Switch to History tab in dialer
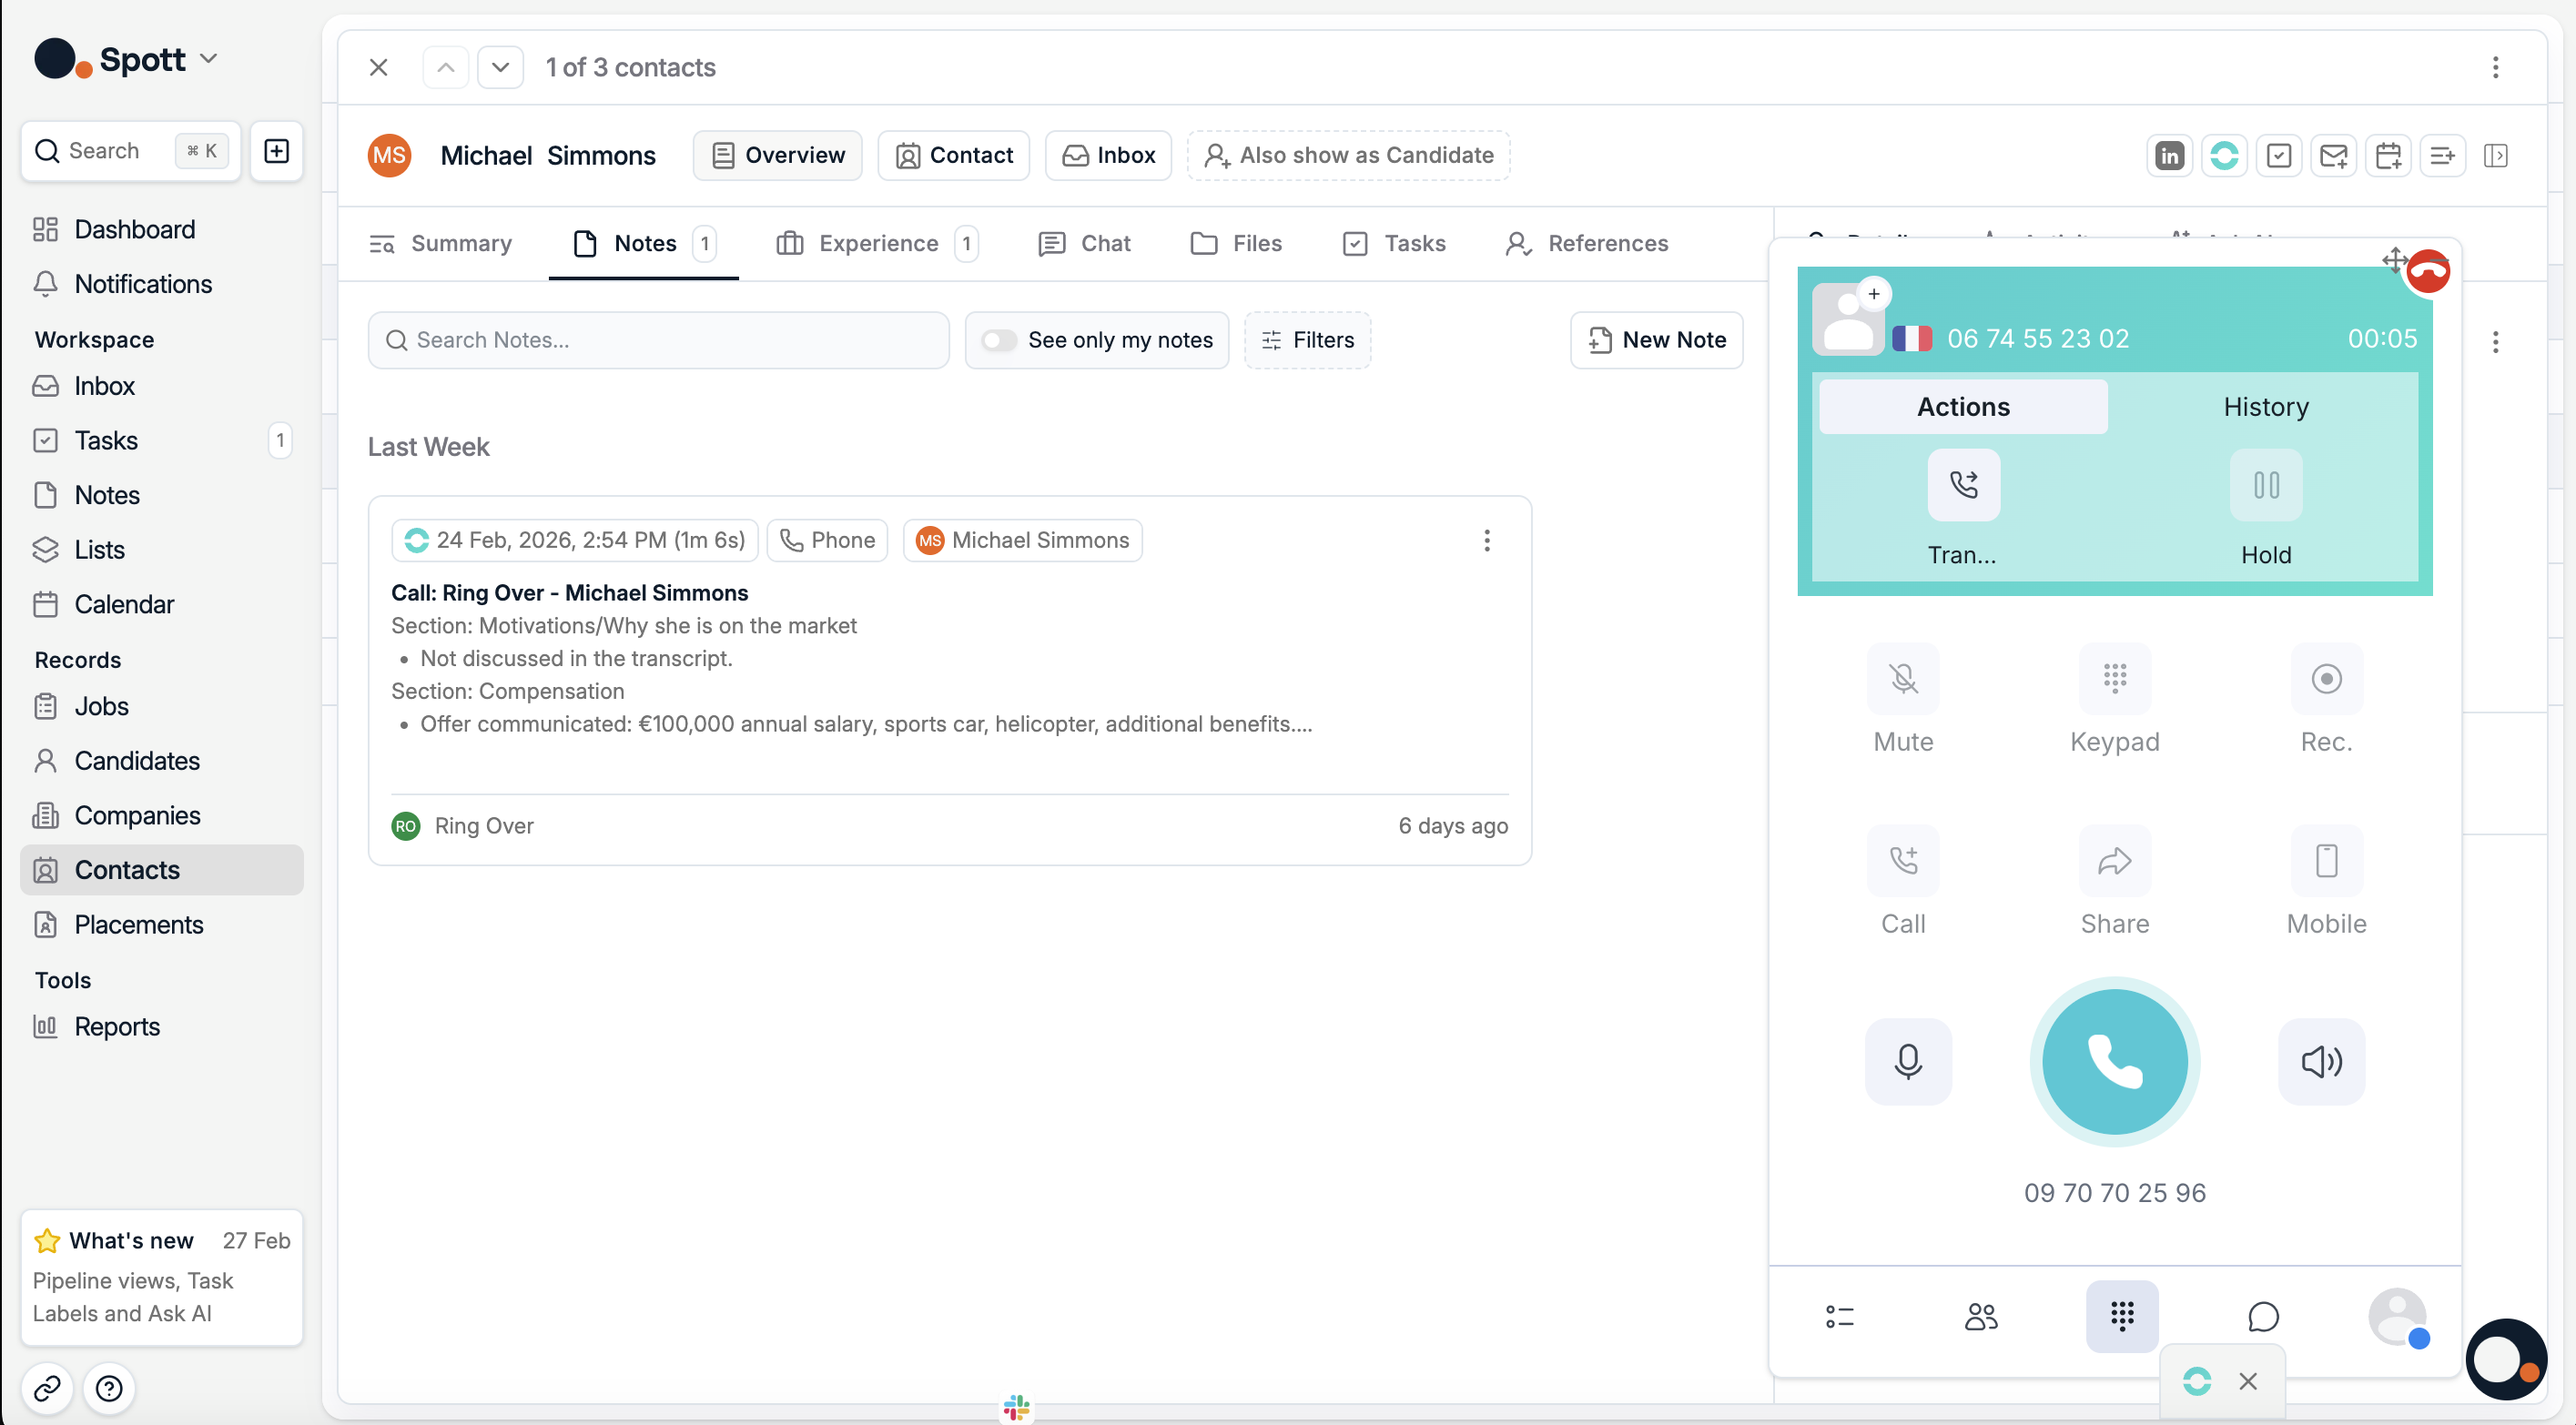The width and height of the screenshot is (2576, 1425). (2265, 406)
